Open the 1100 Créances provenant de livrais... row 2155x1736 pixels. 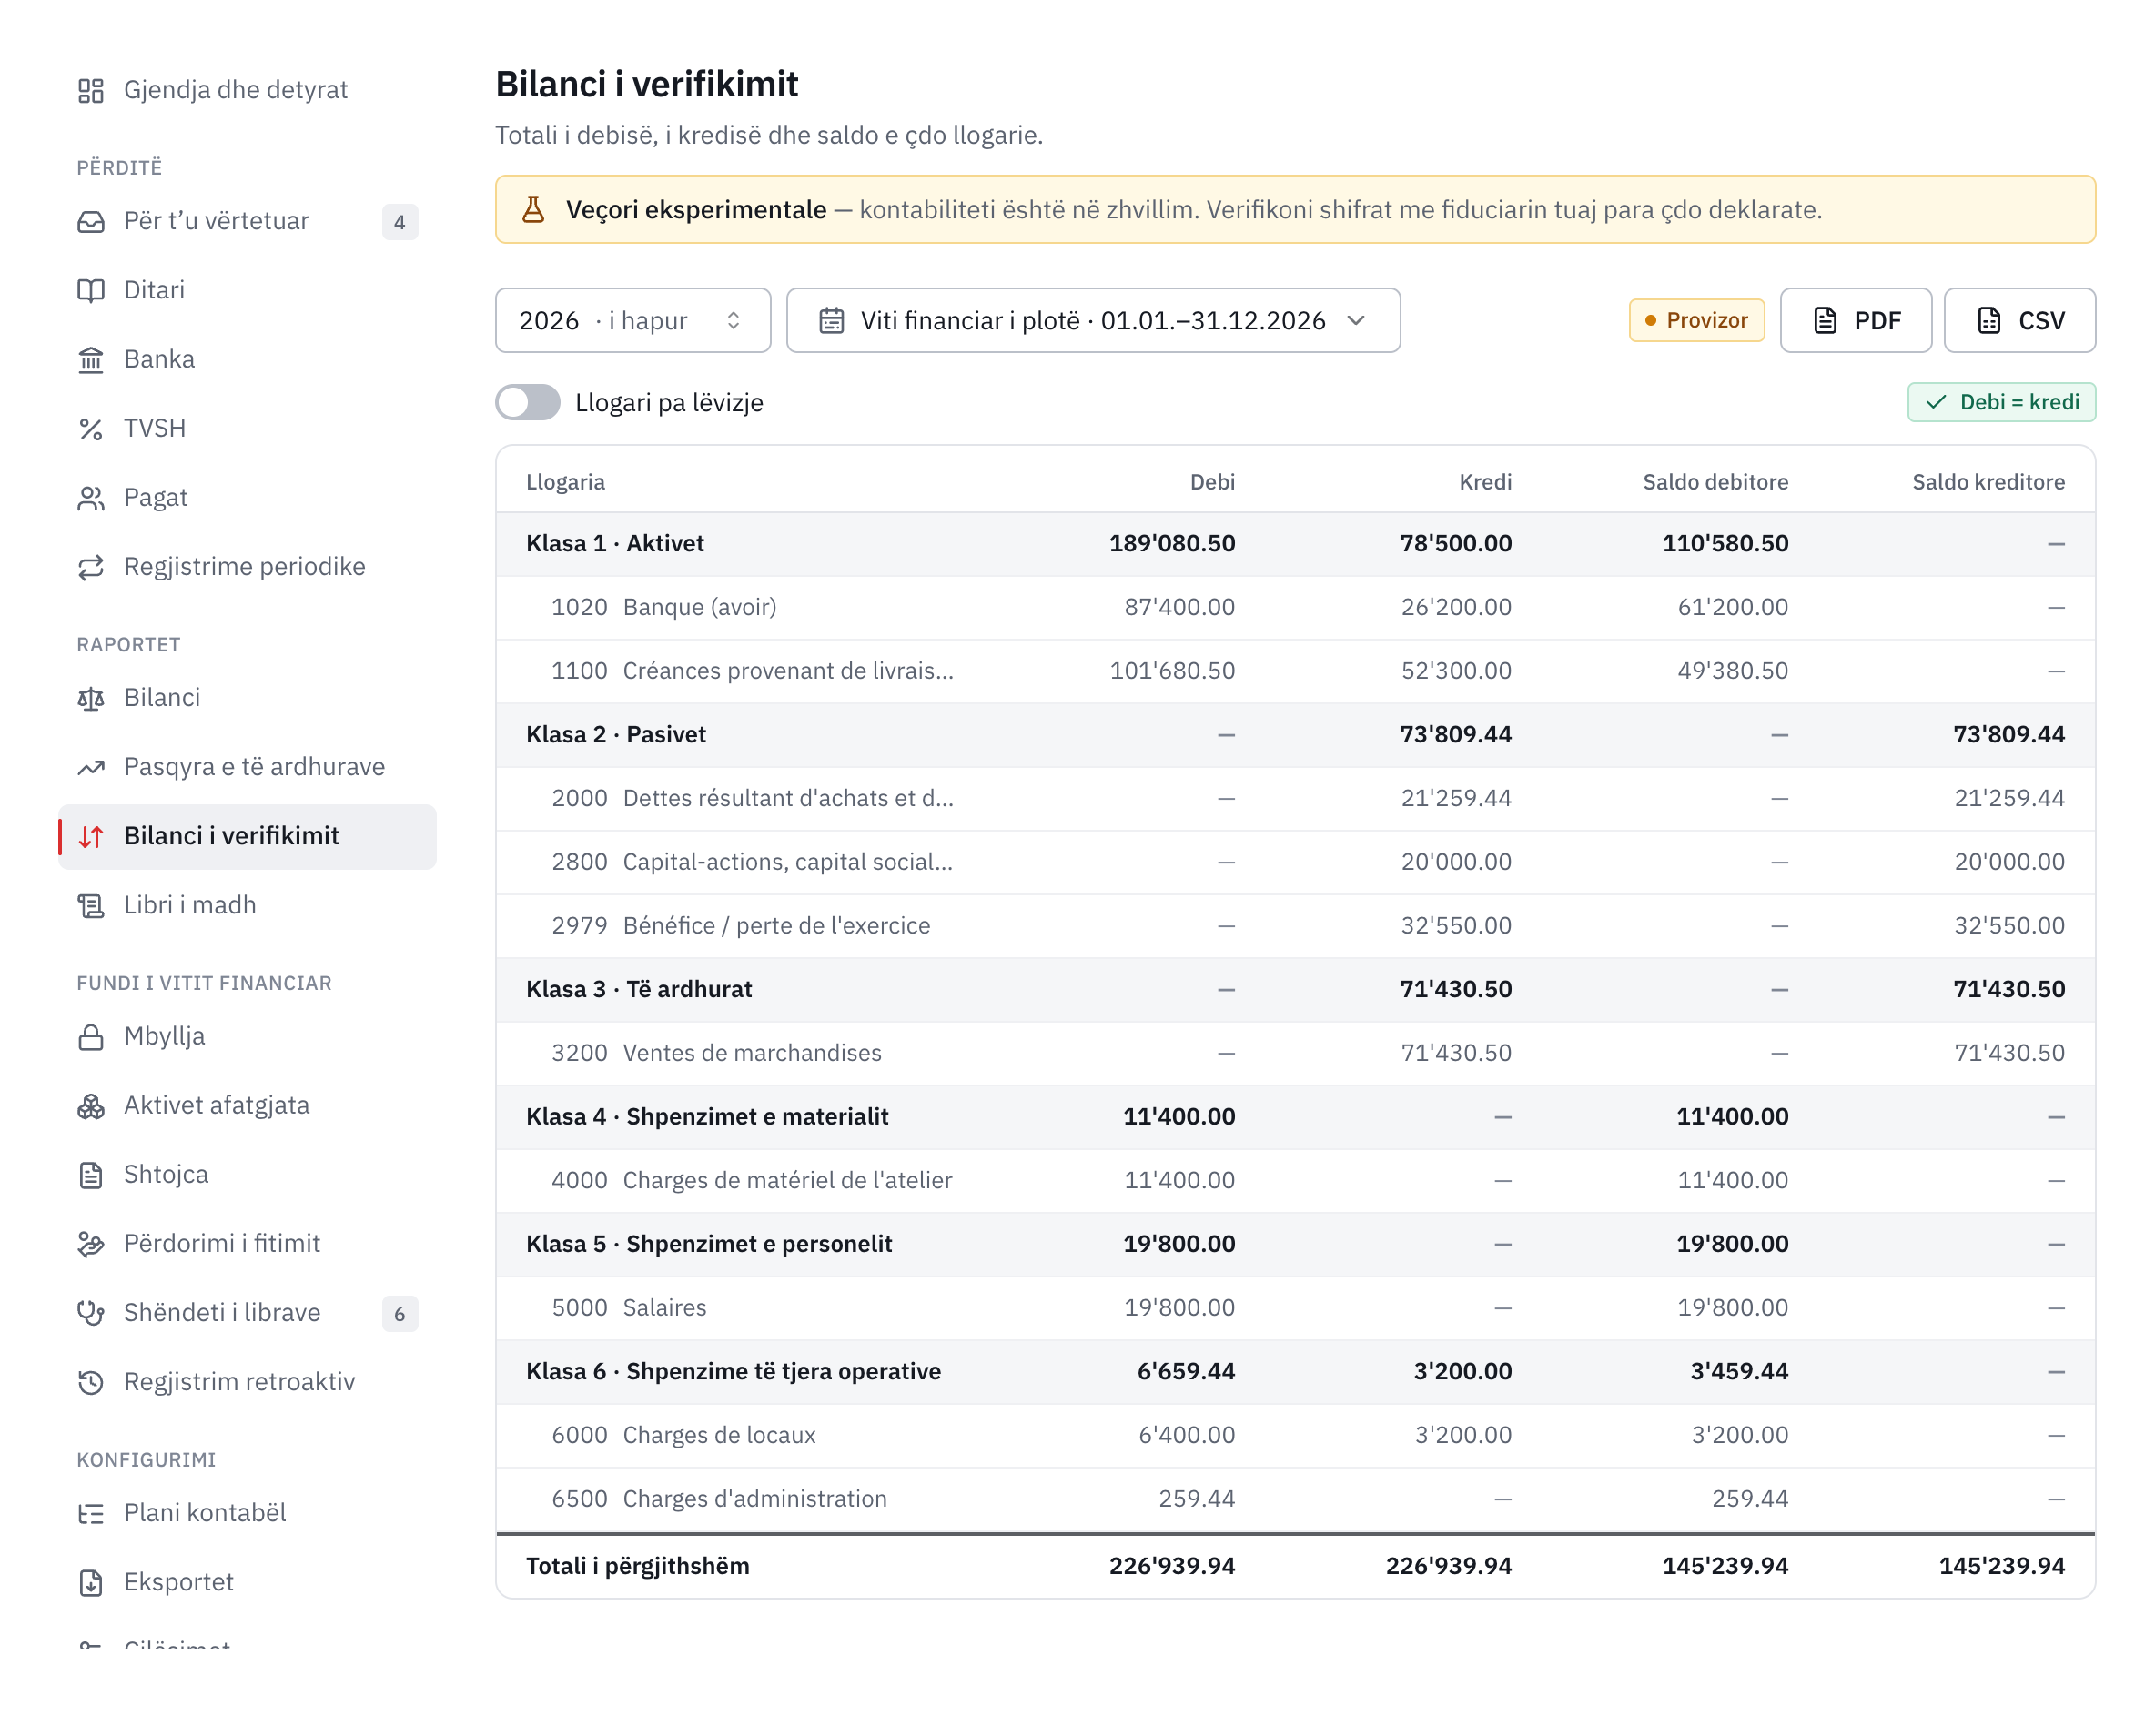1296,672
